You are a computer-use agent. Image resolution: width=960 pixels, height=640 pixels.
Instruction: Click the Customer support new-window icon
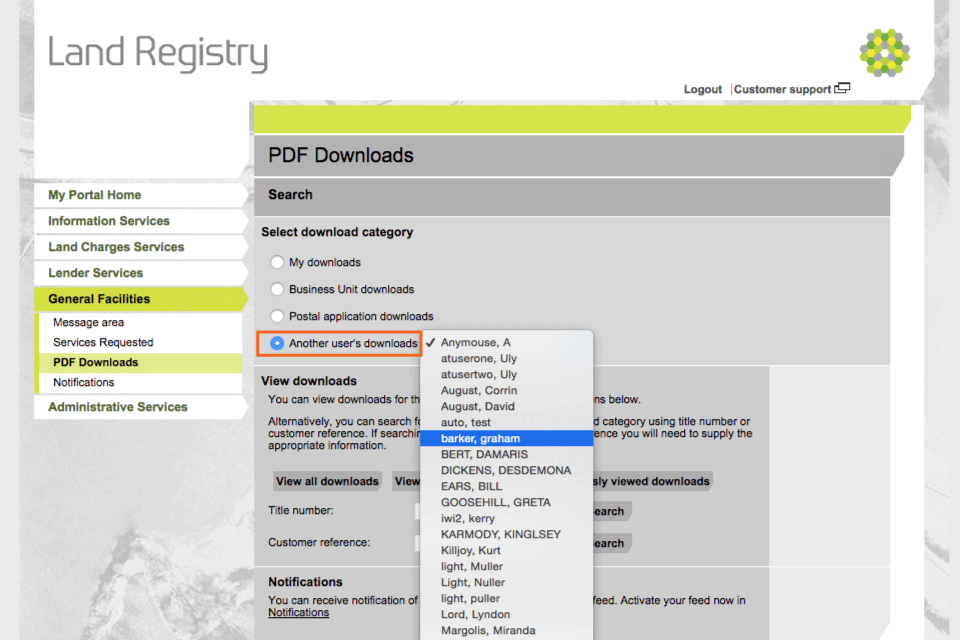click(842, 88)
